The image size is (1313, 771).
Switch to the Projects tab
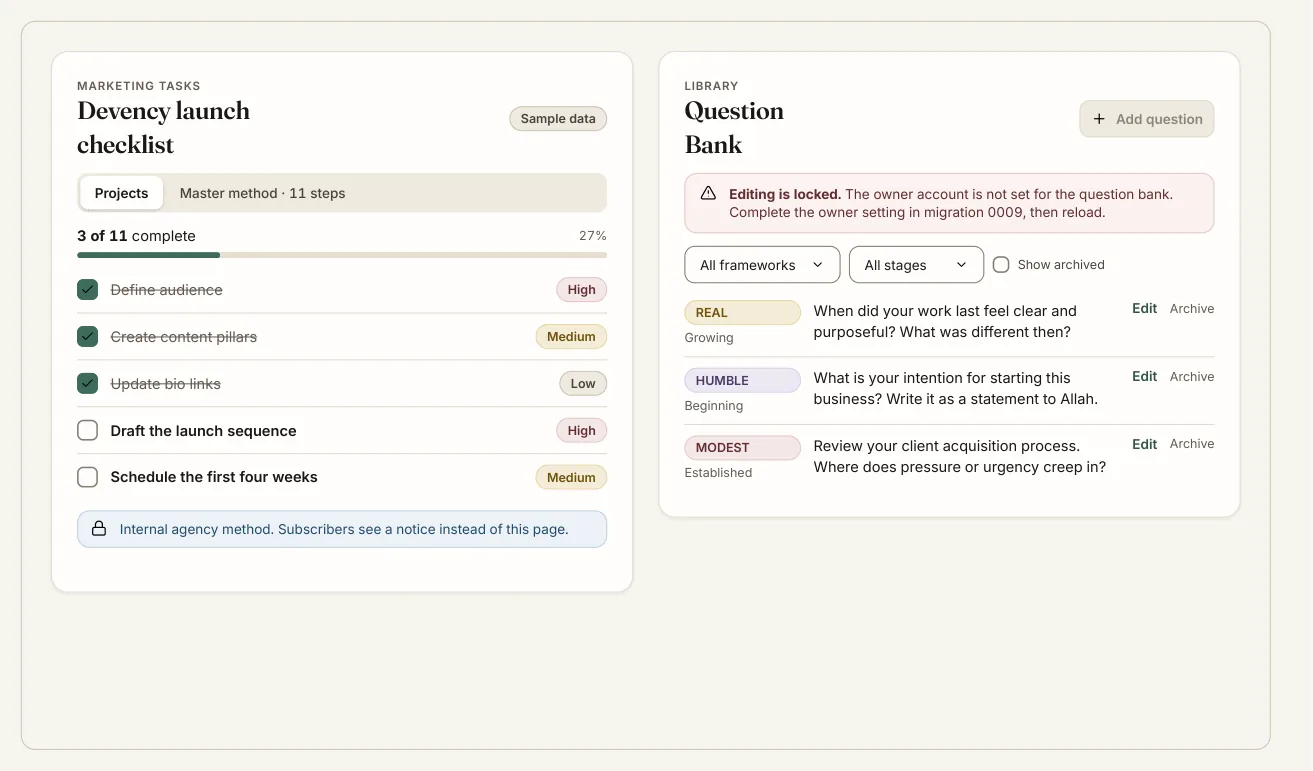[x=121, y=193]
